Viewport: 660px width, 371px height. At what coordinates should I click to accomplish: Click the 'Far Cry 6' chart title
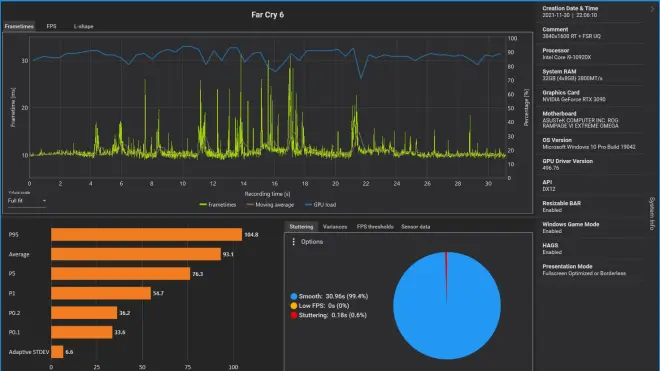pyautogui.click(x=267, y=15)
